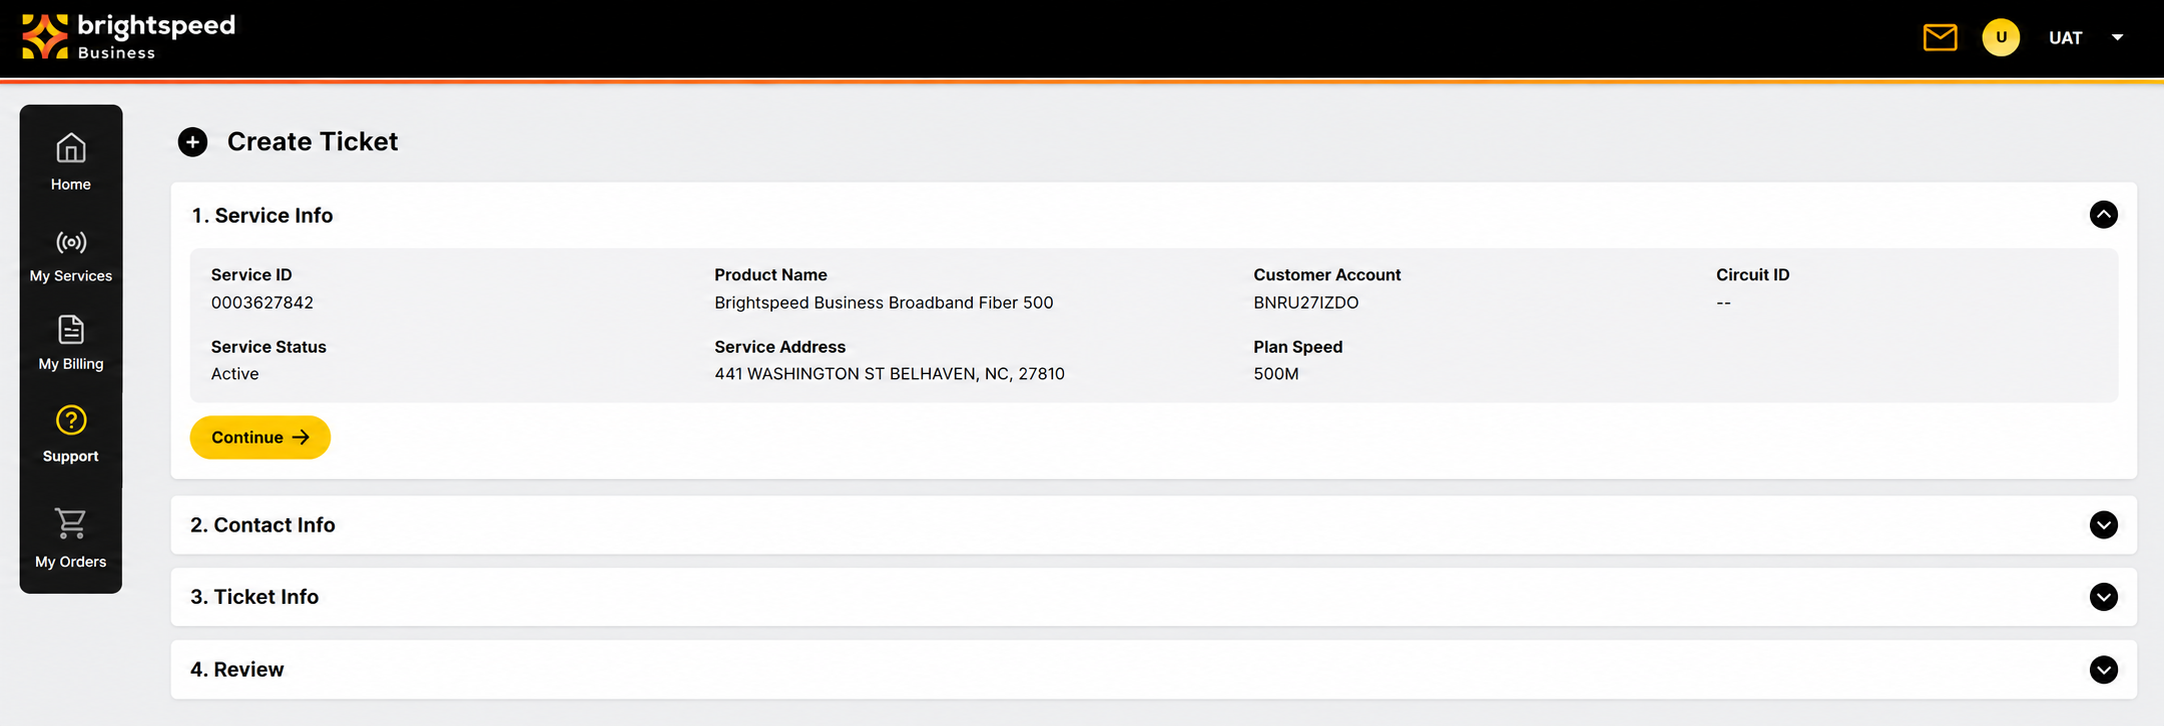Click 'Brightspeed Business Broadband Fiber 500' product name
The height and width of the screenshot is (726, 2164).
coord(884,303)
